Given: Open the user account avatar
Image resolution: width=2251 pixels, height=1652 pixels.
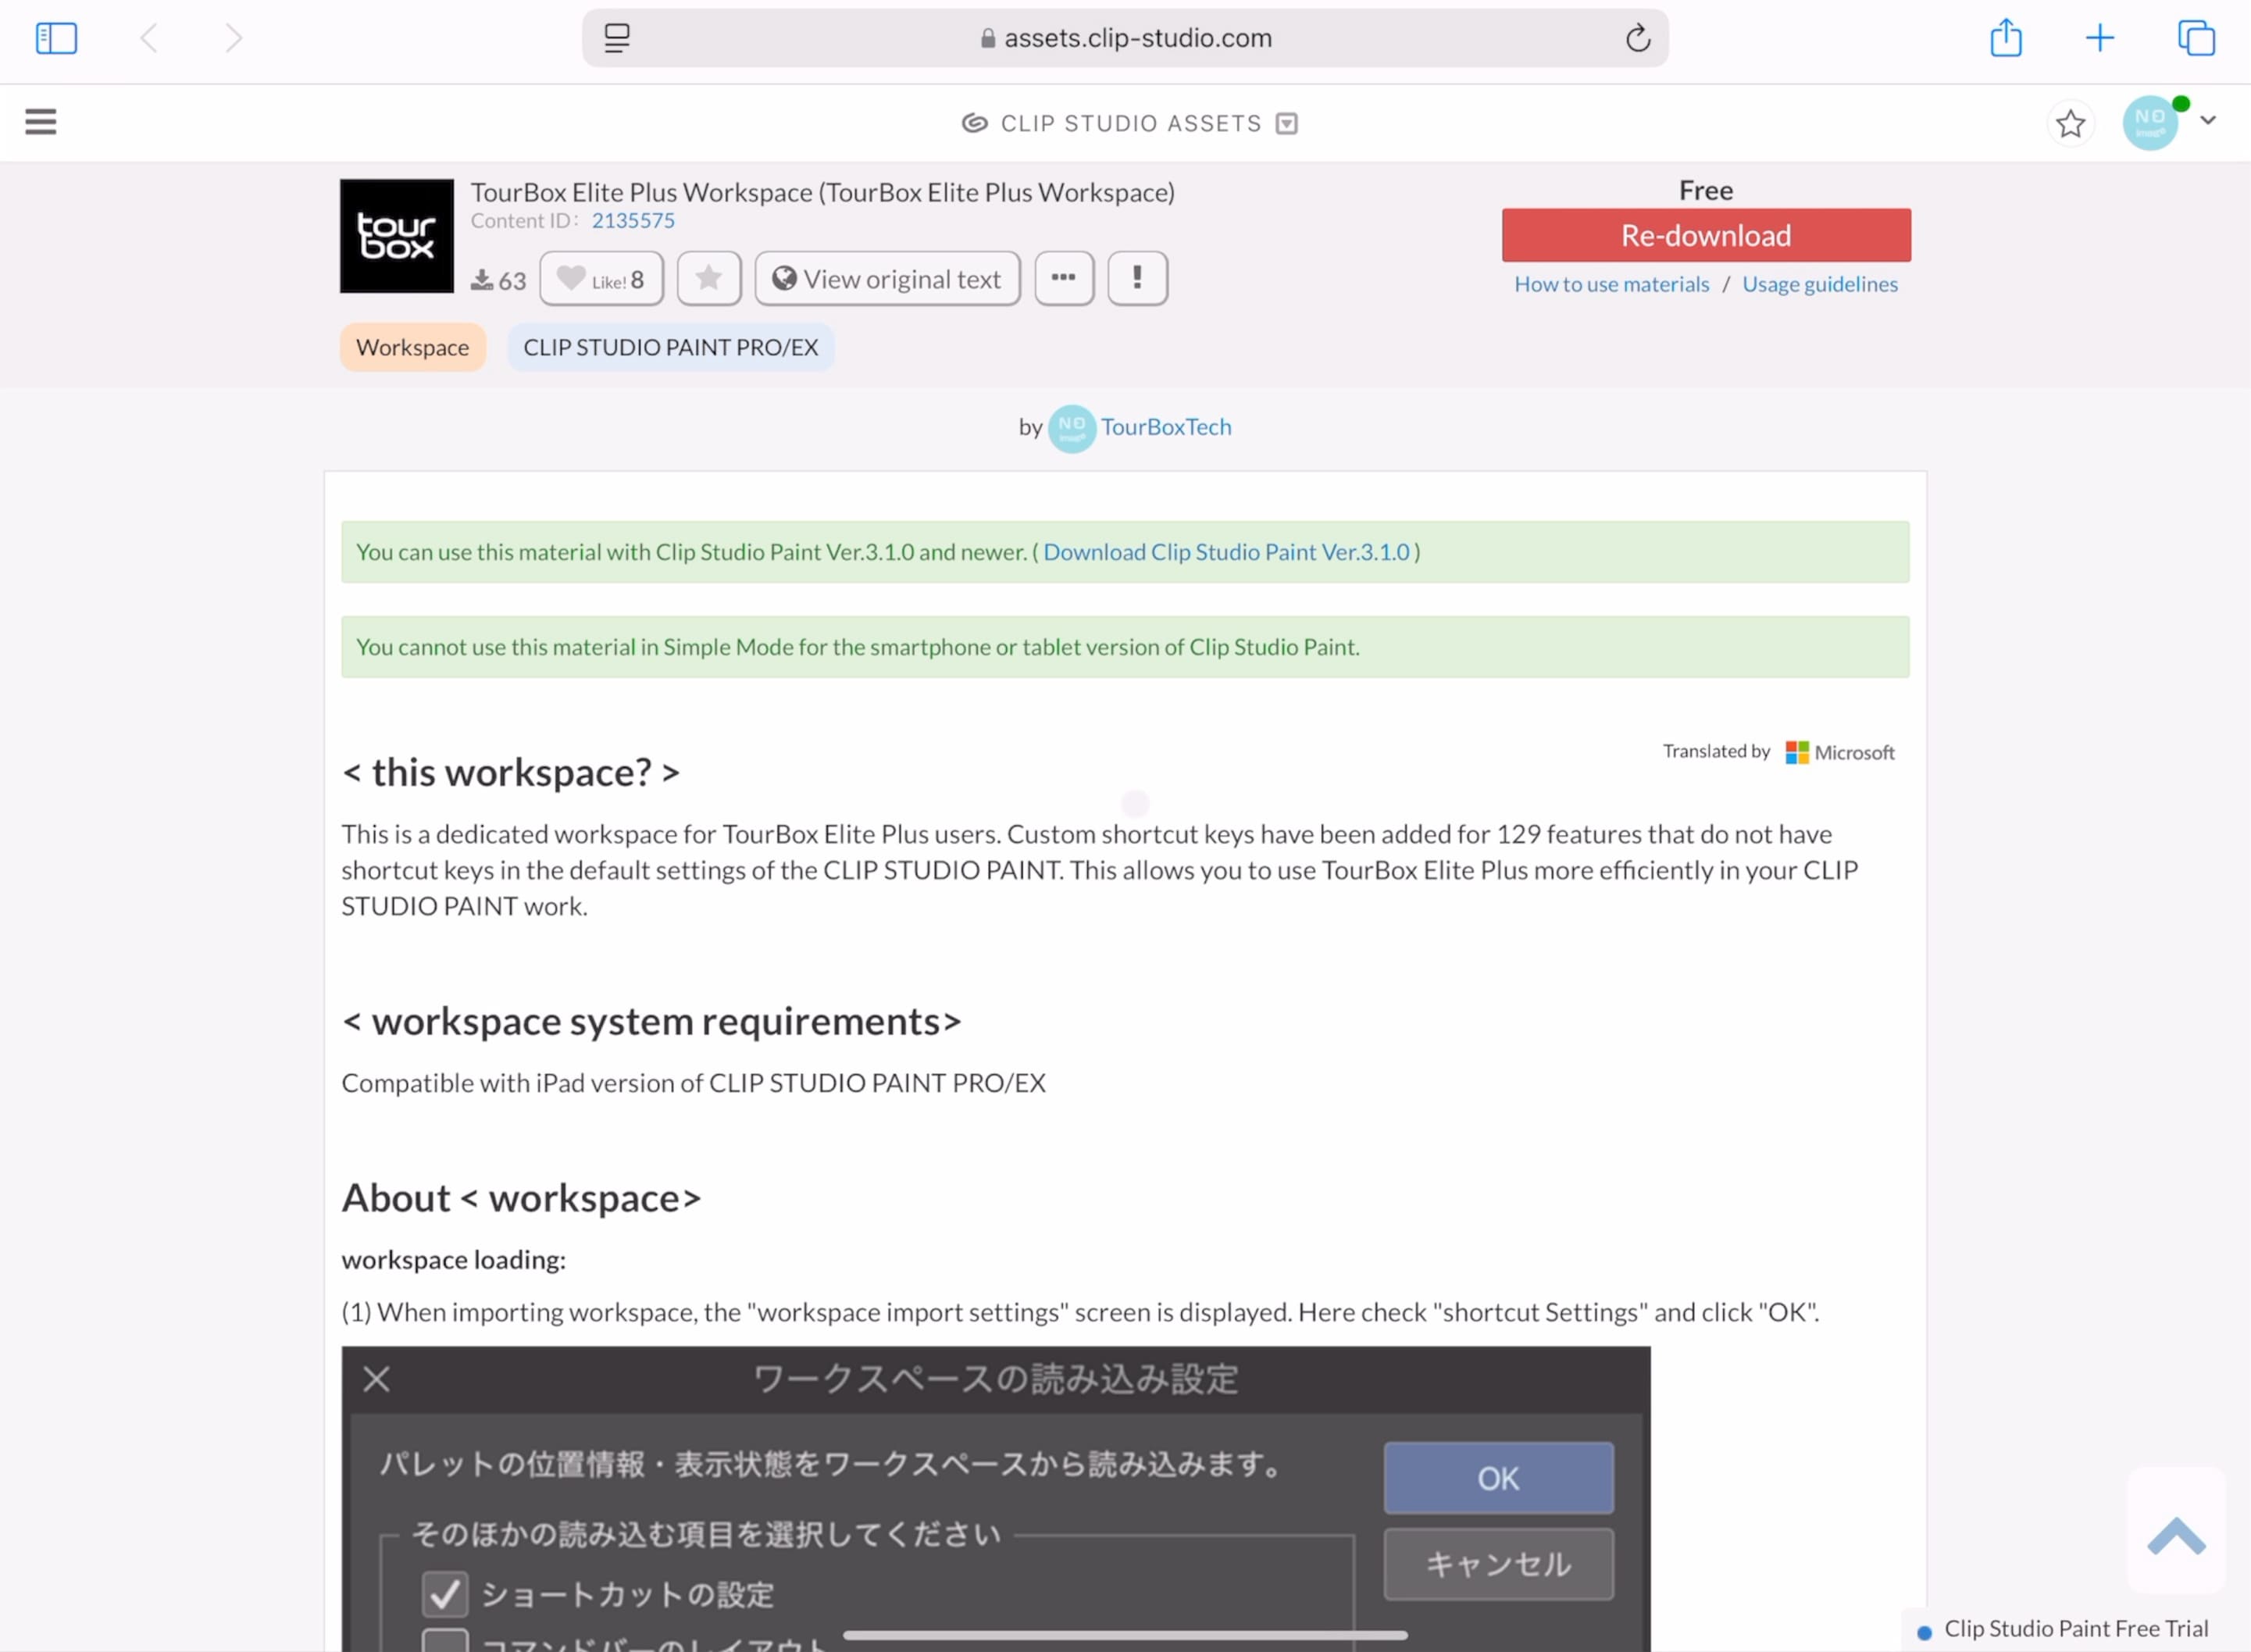Looking at the screenshot, I should 2150,123.
